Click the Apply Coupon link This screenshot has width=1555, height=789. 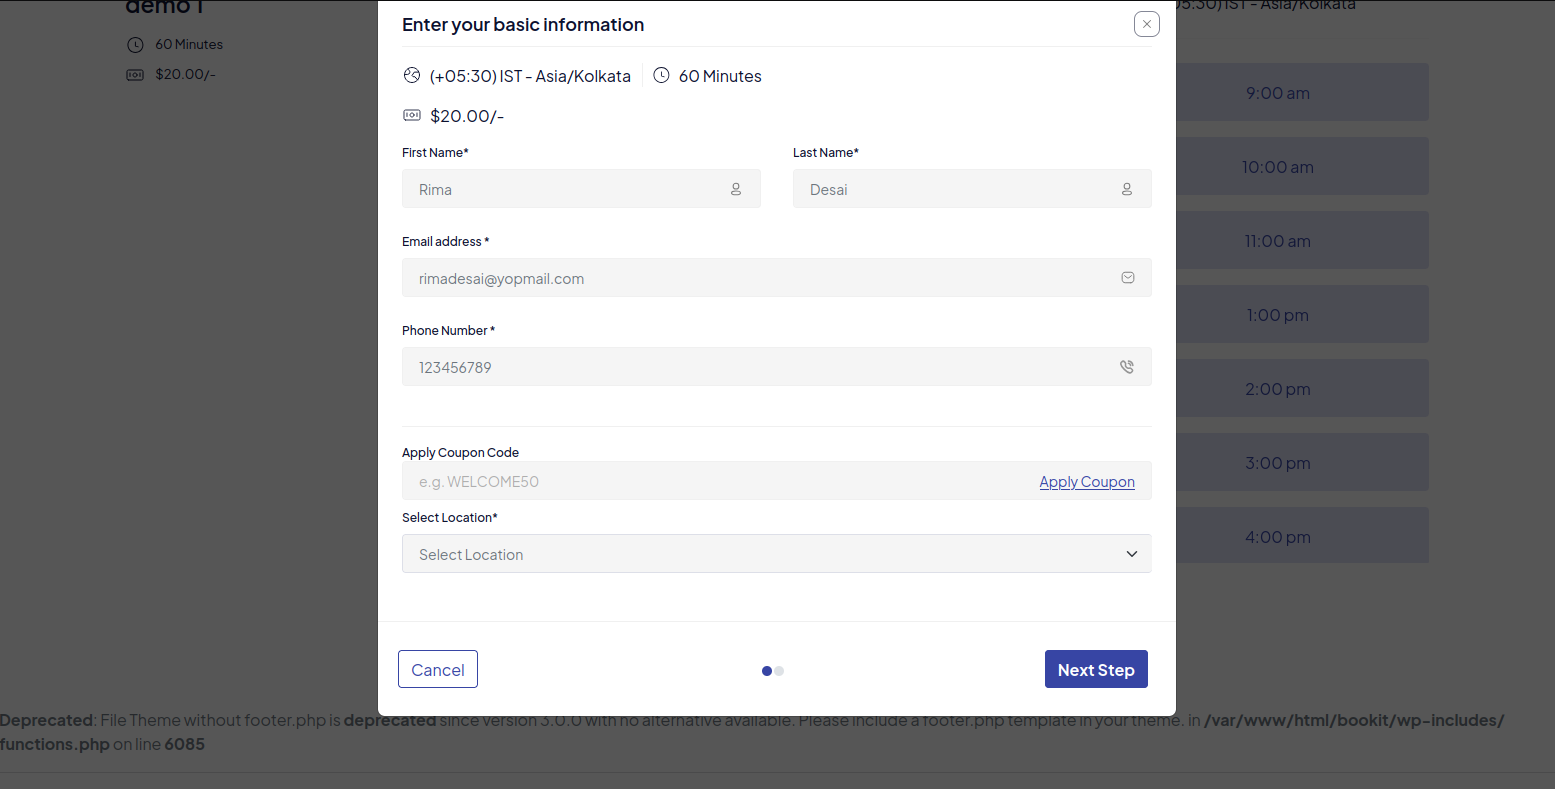(x=1087, y=482)
